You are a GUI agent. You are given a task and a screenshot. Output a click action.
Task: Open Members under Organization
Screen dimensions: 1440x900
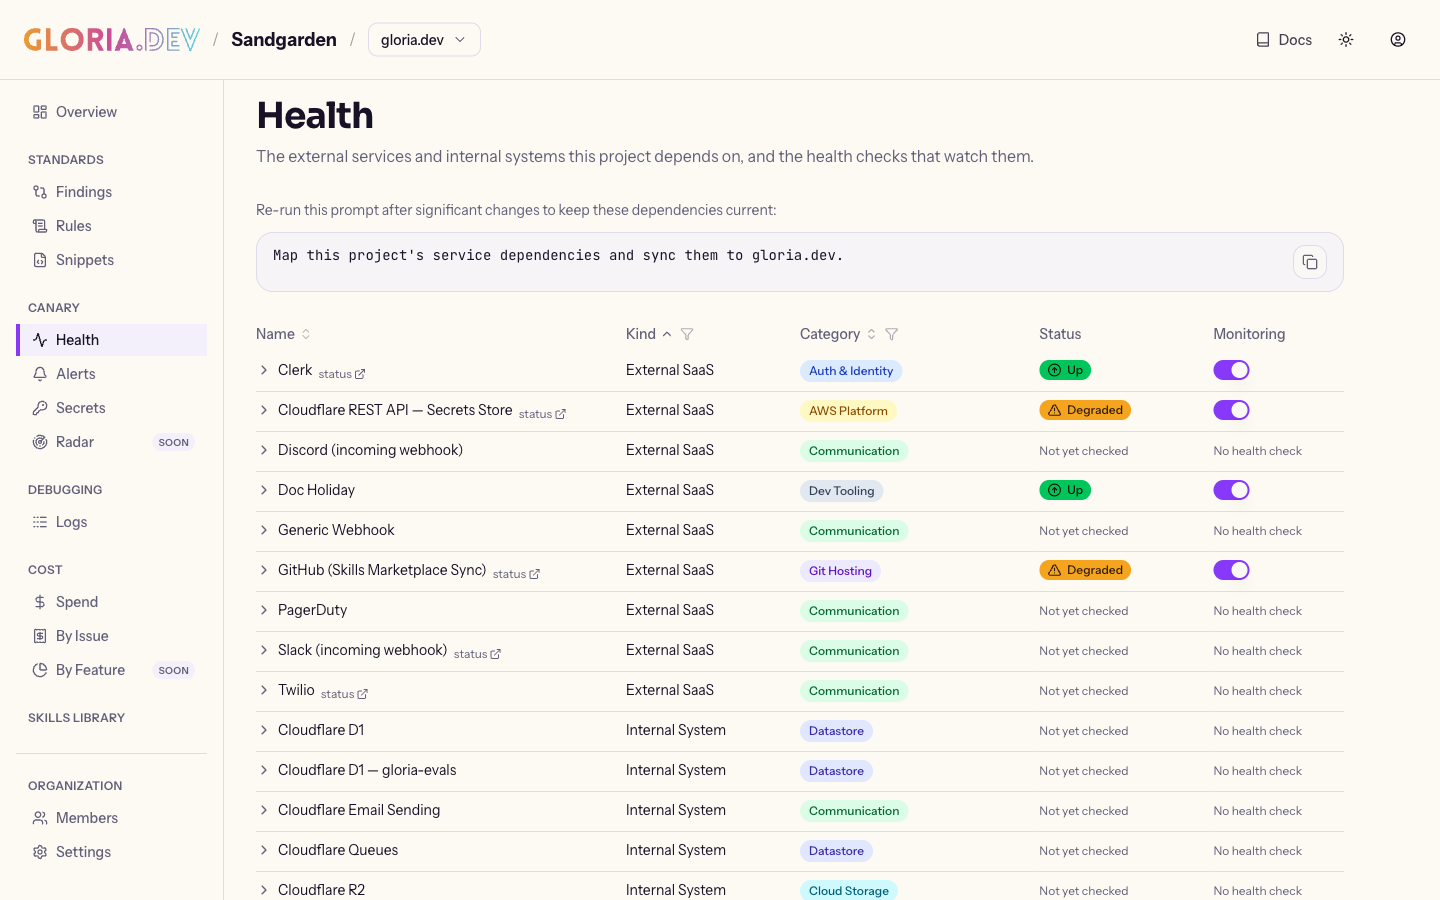(112, 818)
